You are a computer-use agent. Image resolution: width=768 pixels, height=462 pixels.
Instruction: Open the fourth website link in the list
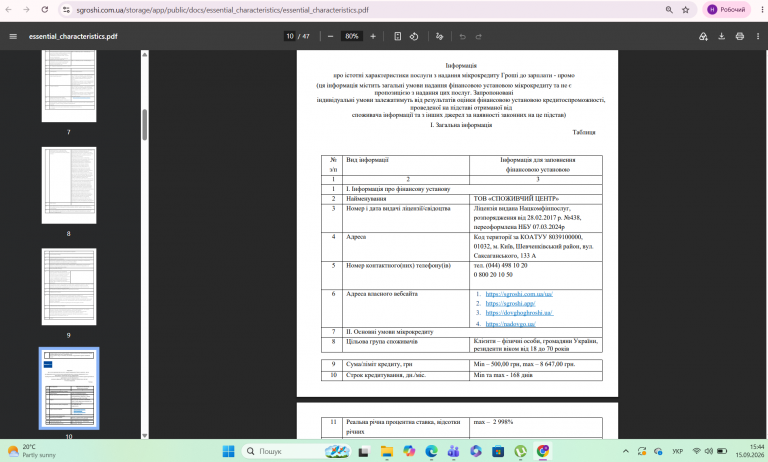[x=510, y=324]
